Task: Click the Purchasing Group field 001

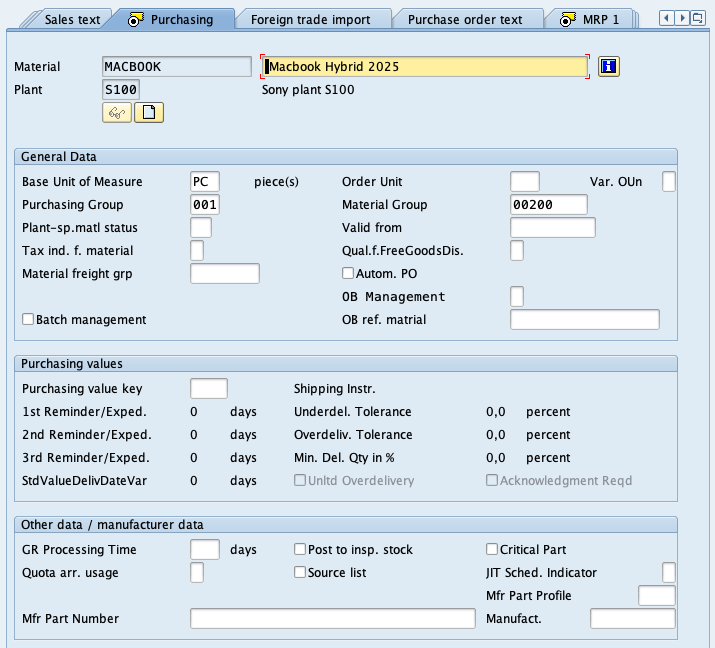Action: click(x=205, y=204)
